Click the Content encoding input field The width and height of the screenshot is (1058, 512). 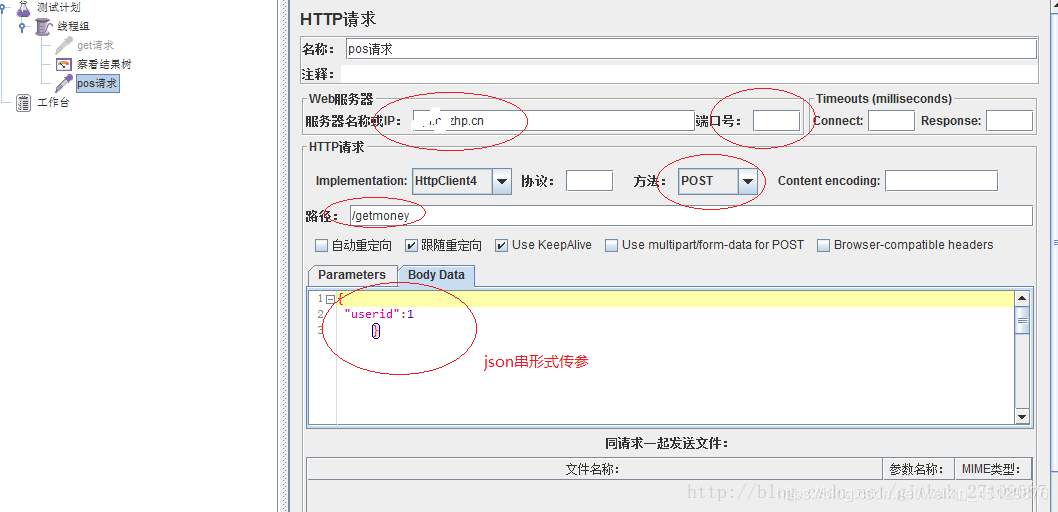[x=941, y=181]
